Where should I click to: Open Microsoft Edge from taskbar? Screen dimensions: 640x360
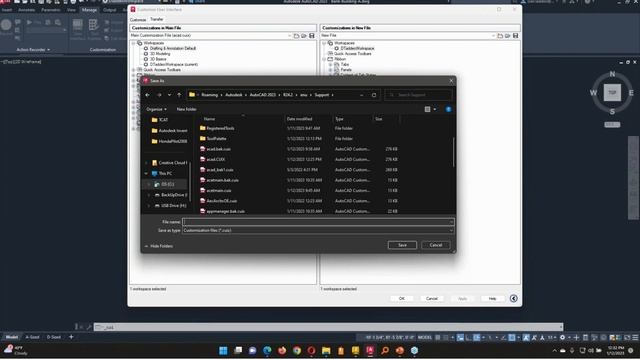pos(267,351)
